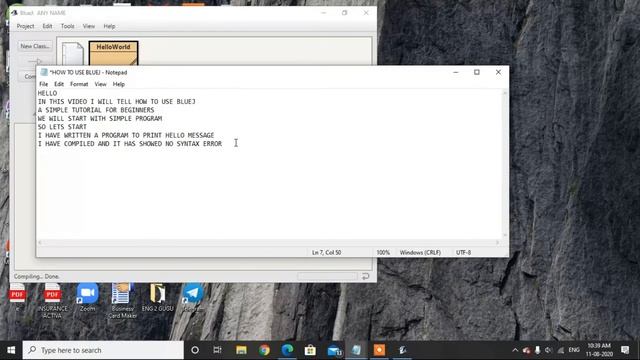Click the line 'I HAVE COMPILED AND IT HAS SHOWED NO SYNTAX ERROR'
Viewport: 640px width, 360px height.
(x=130, y=144)
